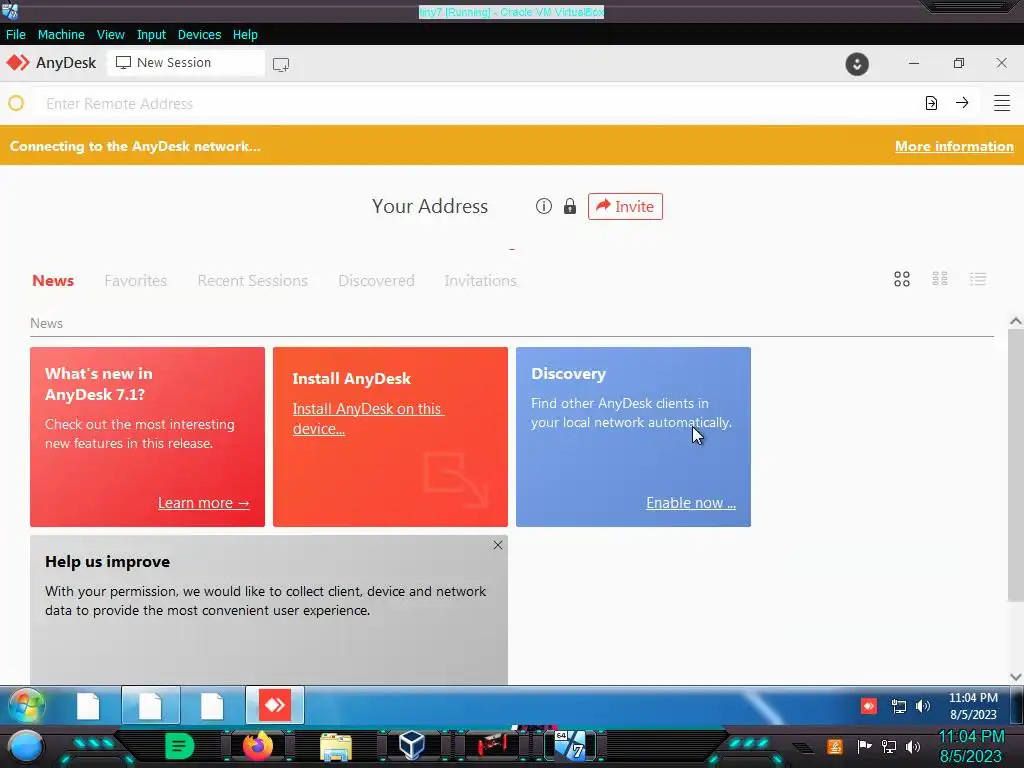Open the AnyDesk hamburger main menu
The image size is (1024, 768).
tap(1002, 103)
